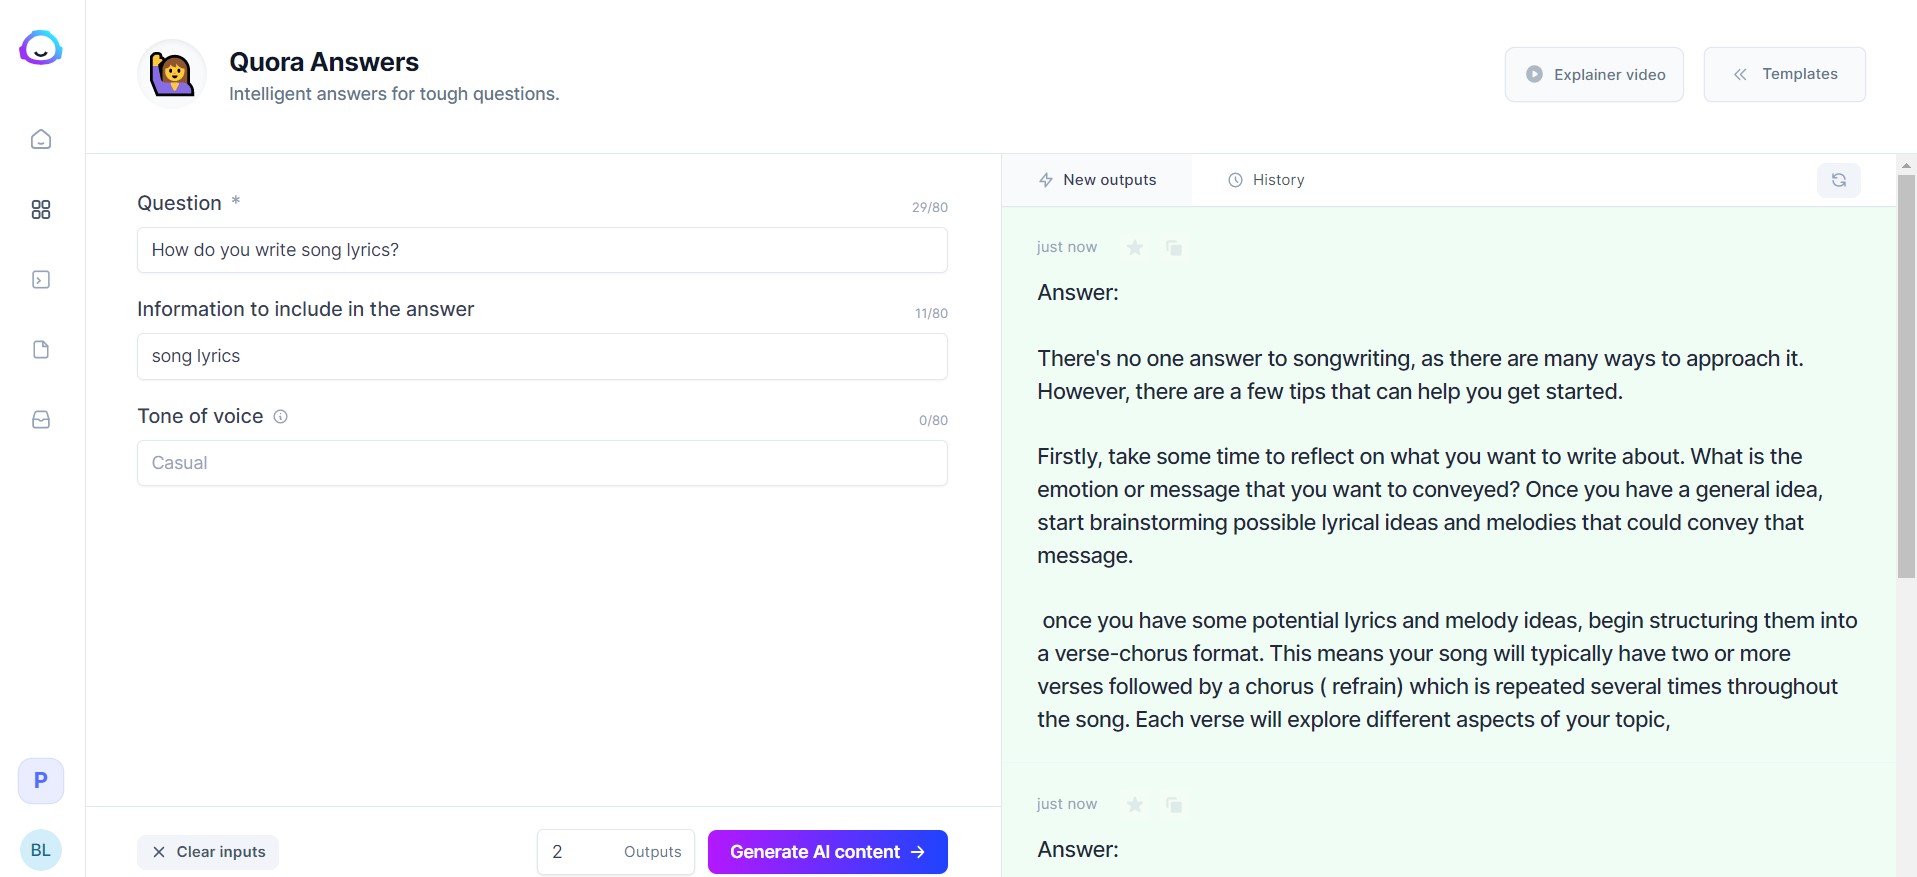The image size is (1917, 877).
Task: Click the Tone of voice input field
Action: coord(542,463)
